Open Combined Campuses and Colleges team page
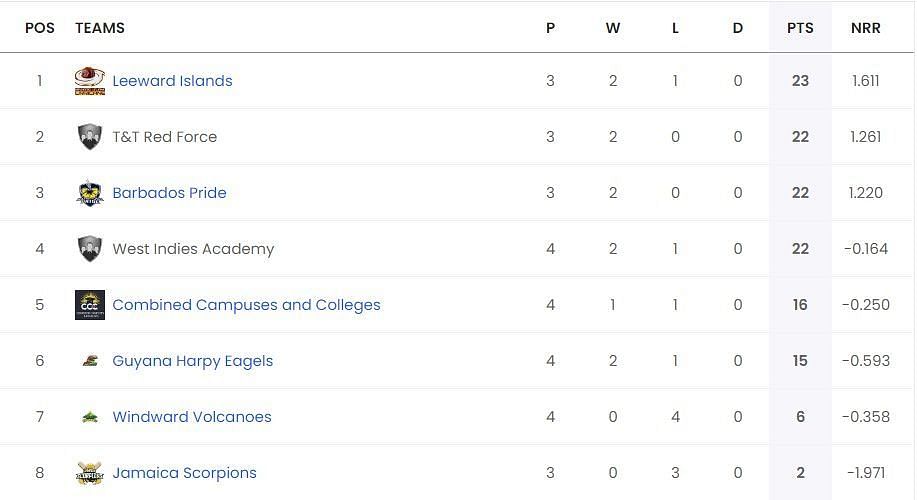917x500 pixels. 246,305
